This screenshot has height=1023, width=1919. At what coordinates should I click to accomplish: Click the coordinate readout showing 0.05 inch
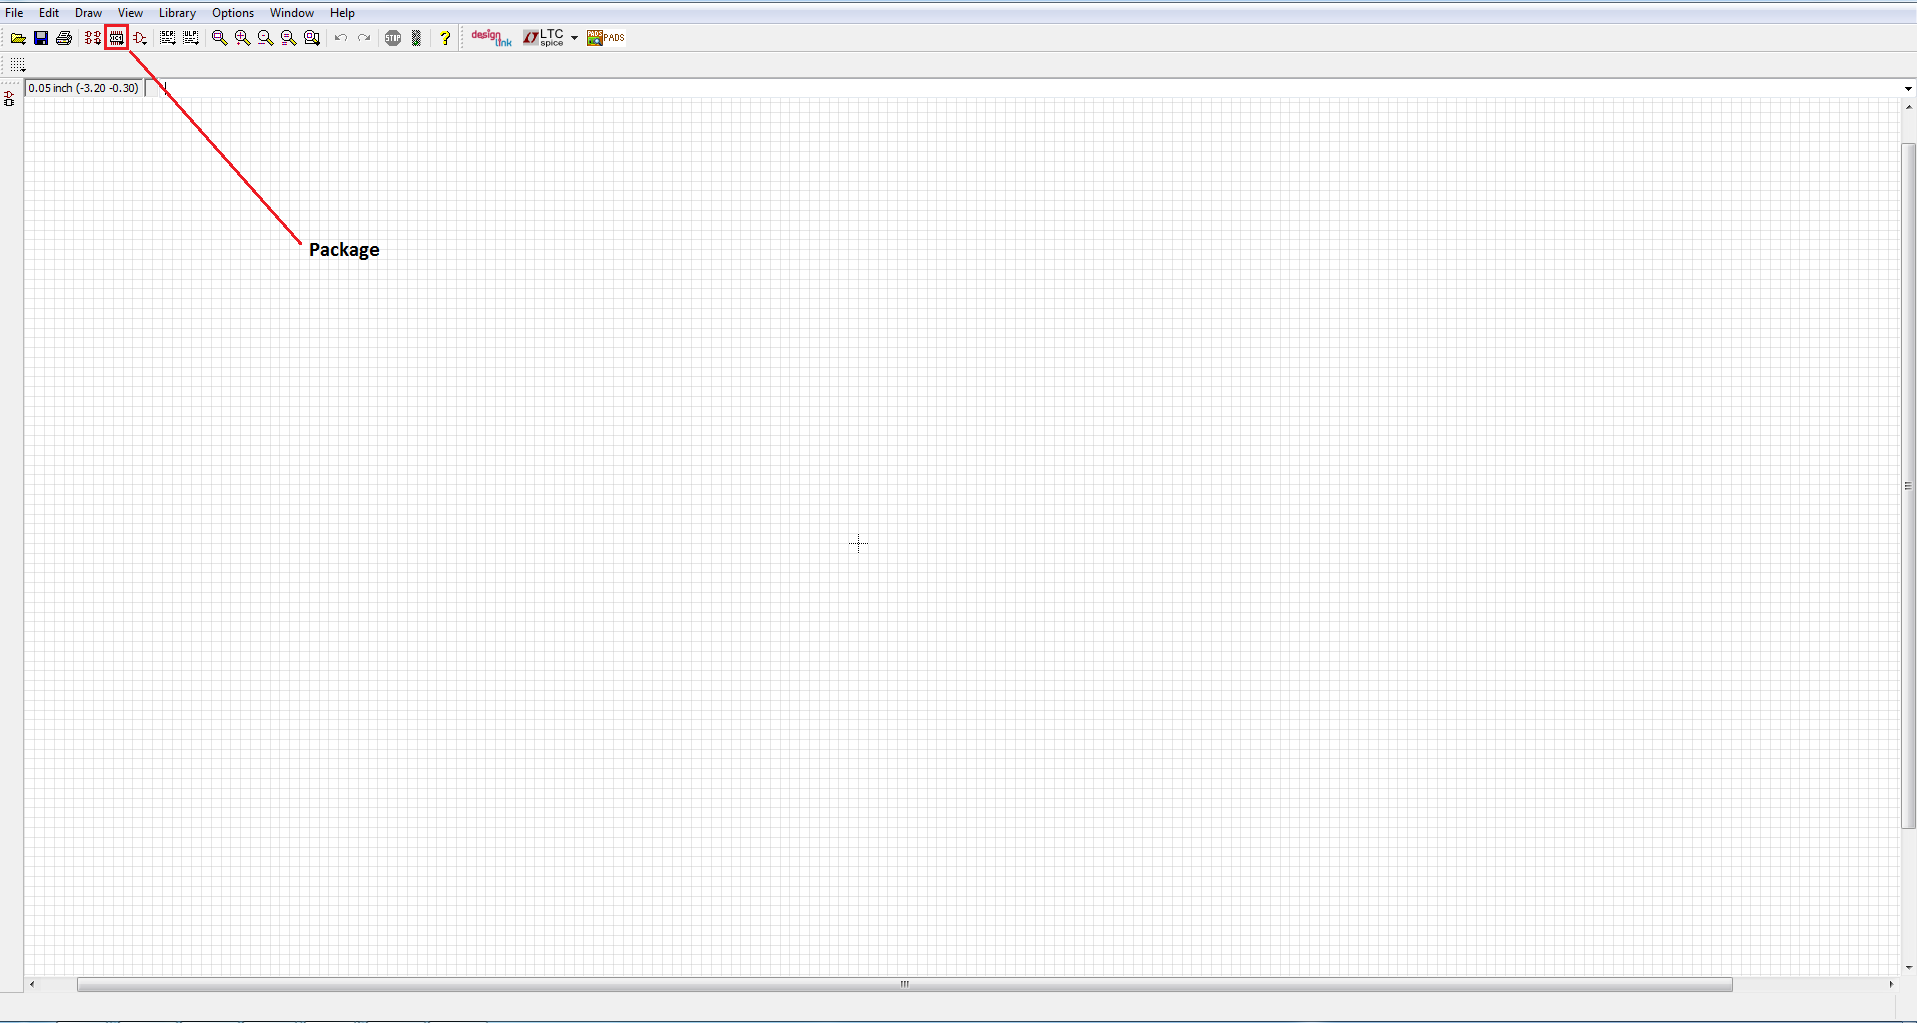[83, 87]
